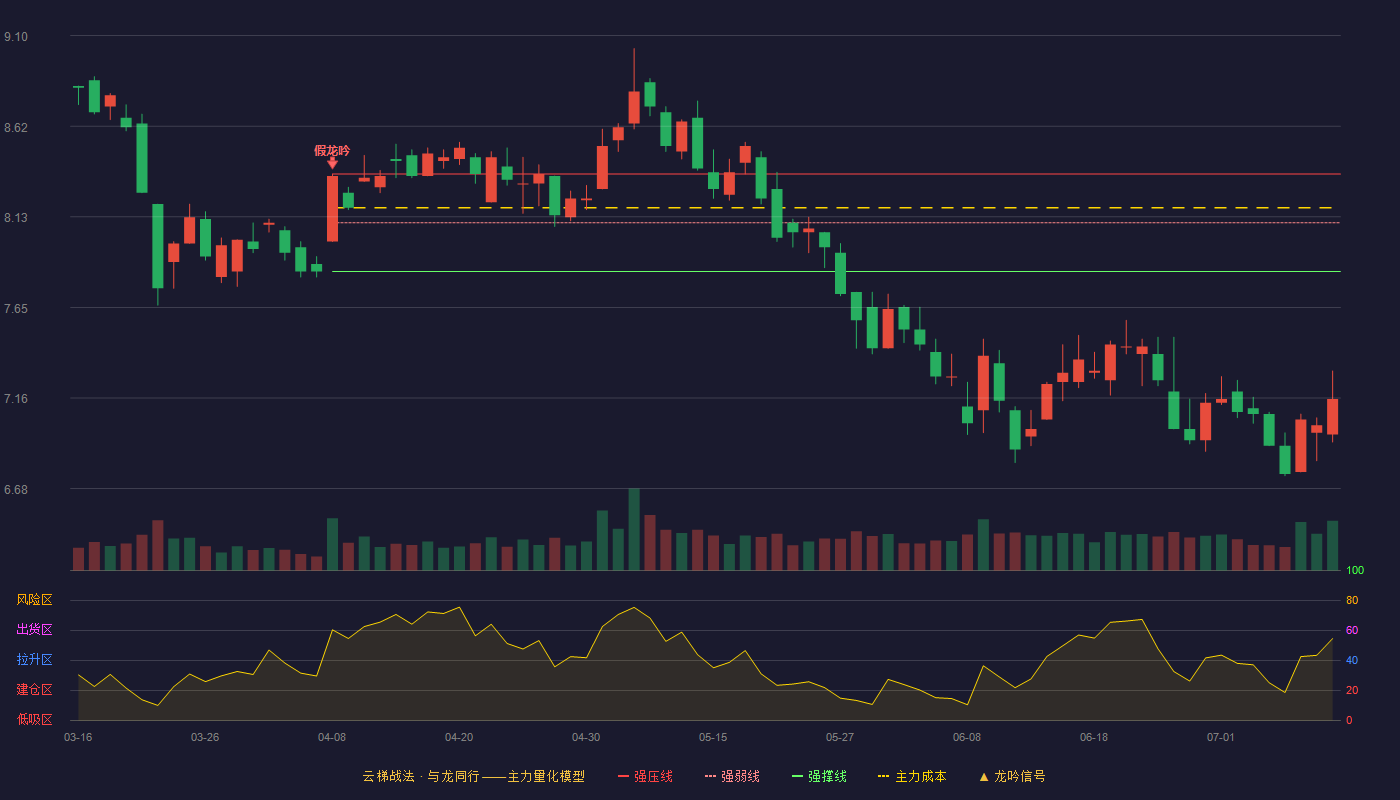This screenshot has width=1400, height=800.
Task: Click the blue 40 indicator scale value
Action: coord(1352,660)
